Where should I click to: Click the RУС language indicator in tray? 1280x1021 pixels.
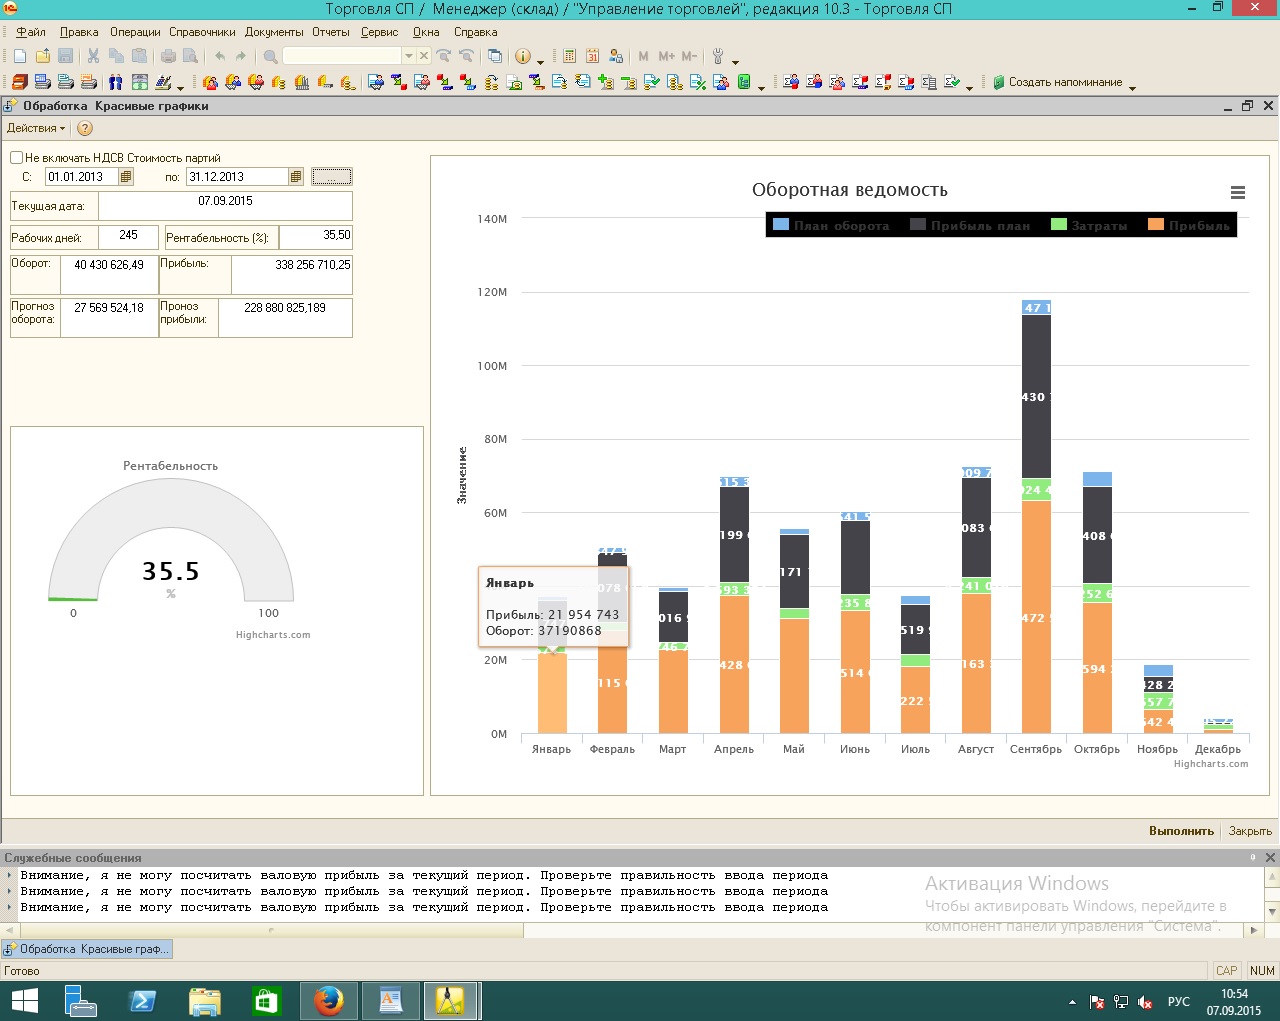pos(1179,1002)
